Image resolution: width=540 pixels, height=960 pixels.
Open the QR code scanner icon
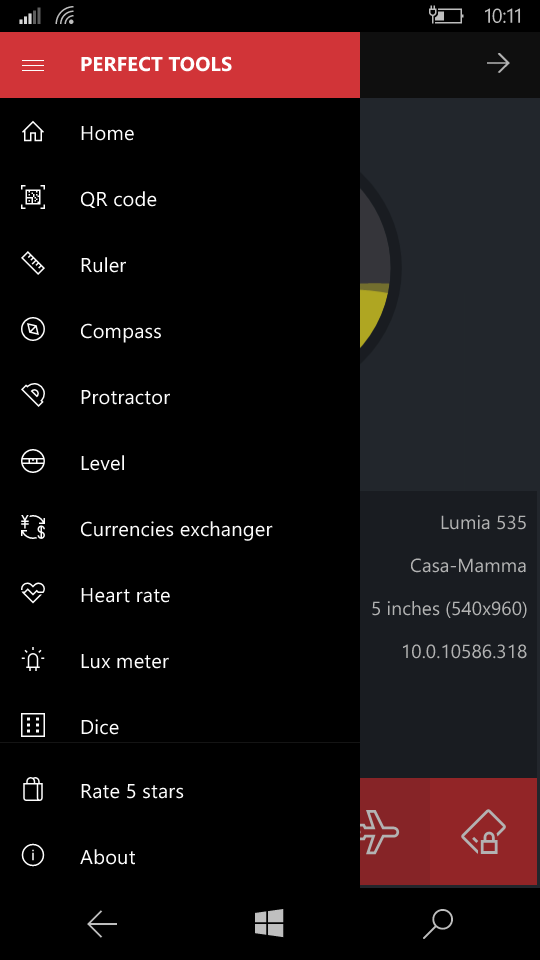(32, 198)
